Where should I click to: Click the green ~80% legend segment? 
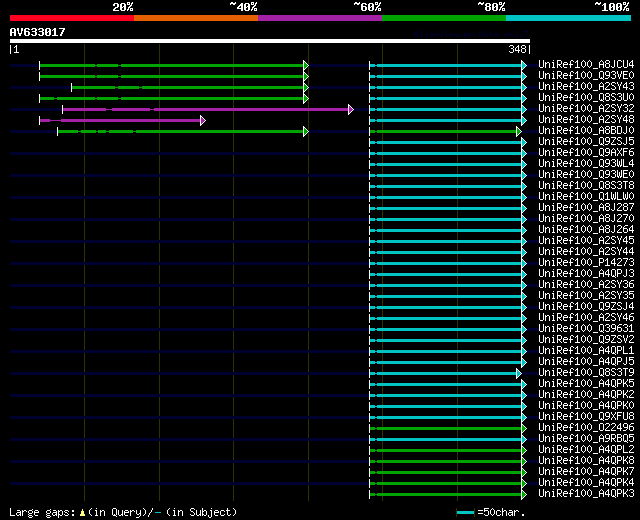(443, 17)
